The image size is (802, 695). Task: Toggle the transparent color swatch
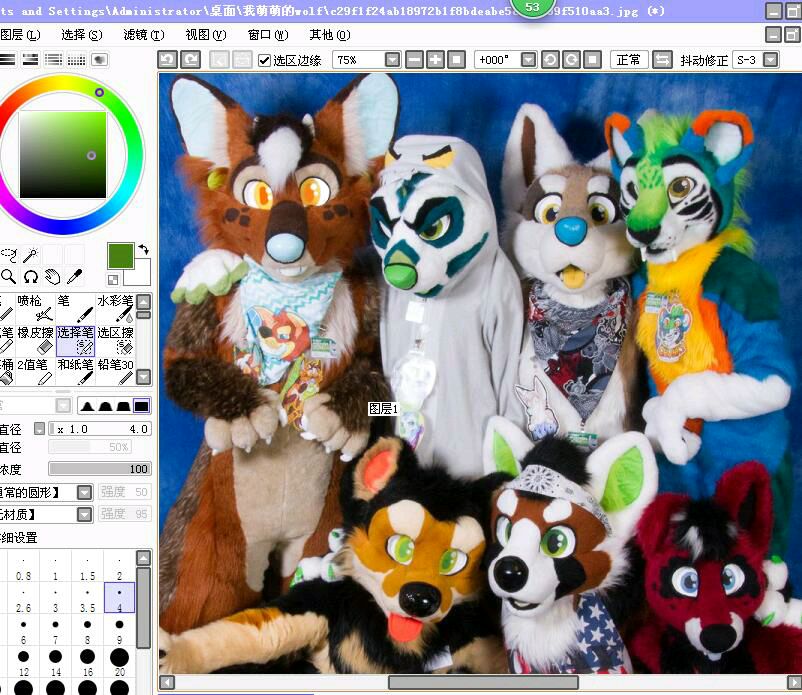tap(114, 279)
